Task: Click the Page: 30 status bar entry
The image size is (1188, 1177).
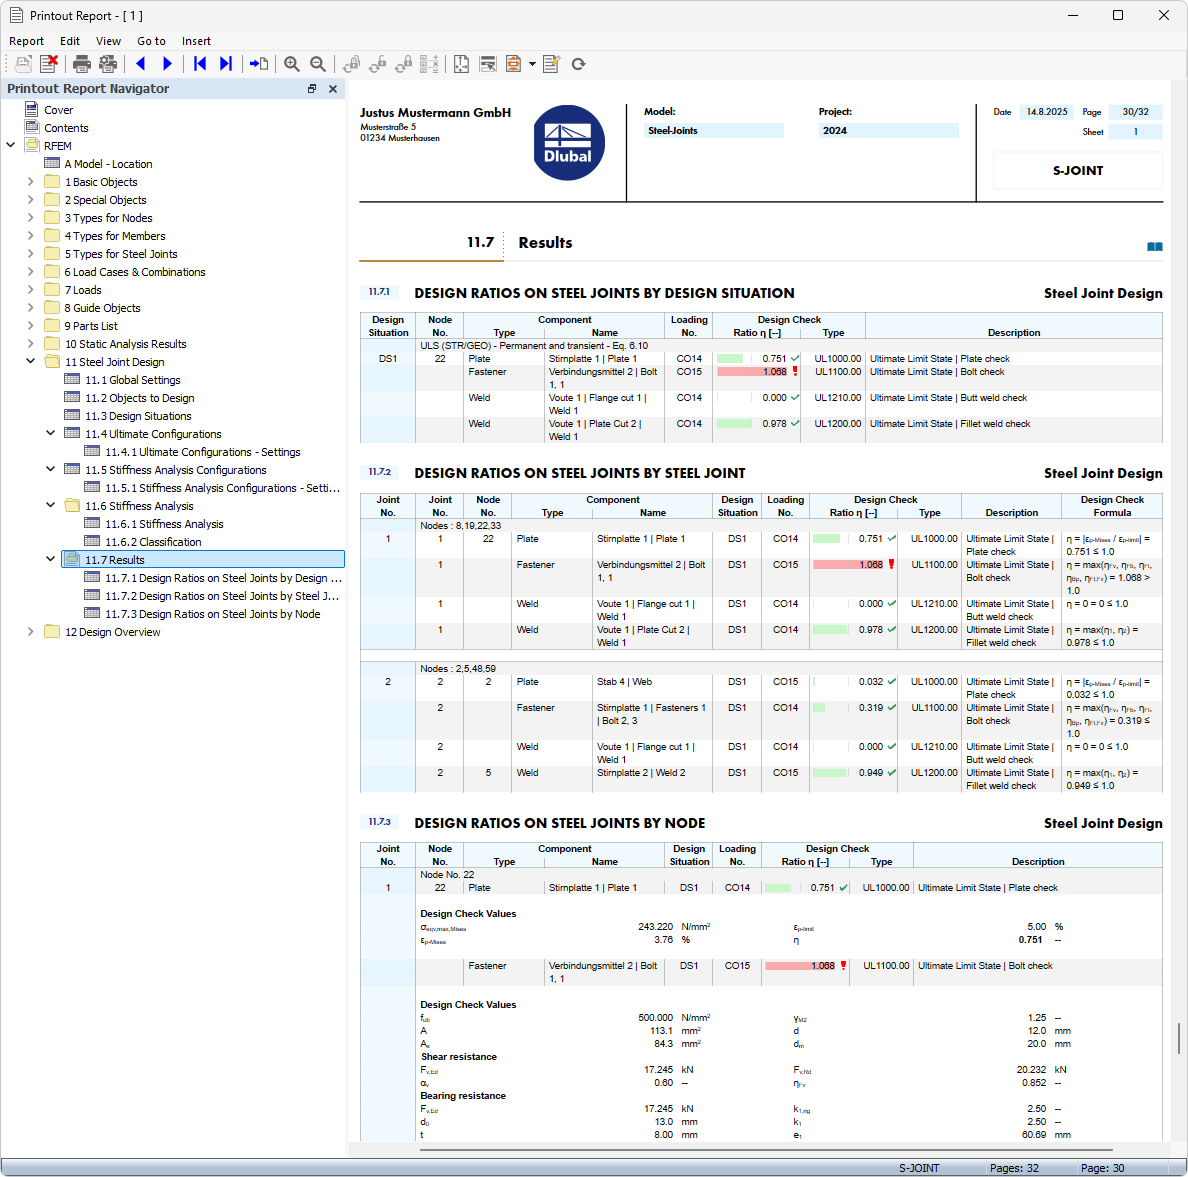Action: coord(1102,1168)
